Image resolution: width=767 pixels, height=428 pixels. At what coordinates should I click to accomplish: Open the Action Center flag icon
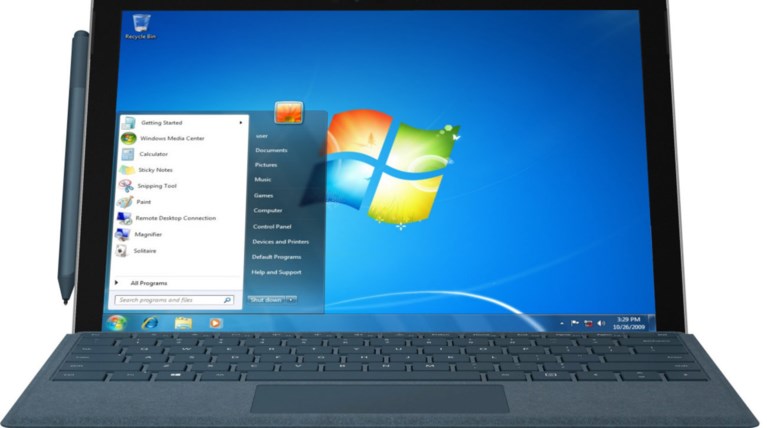point(575,323)
